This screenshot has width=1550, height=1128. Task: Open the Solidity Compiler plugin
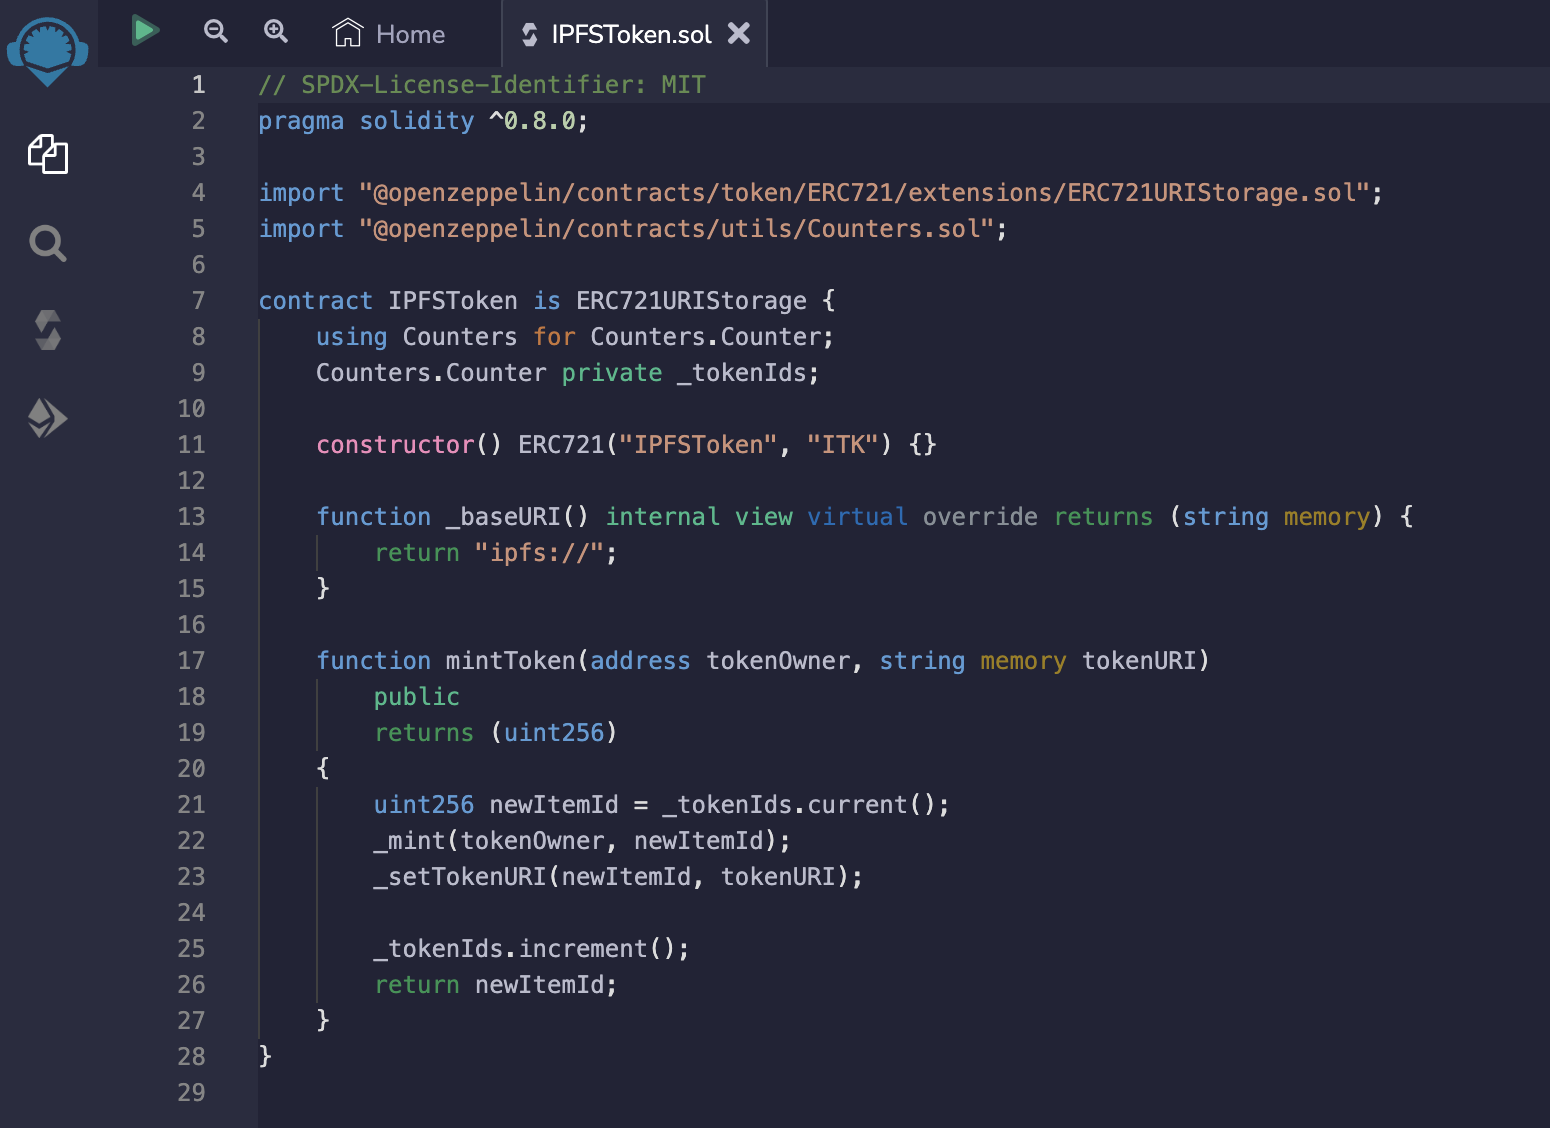coord(47,330)
